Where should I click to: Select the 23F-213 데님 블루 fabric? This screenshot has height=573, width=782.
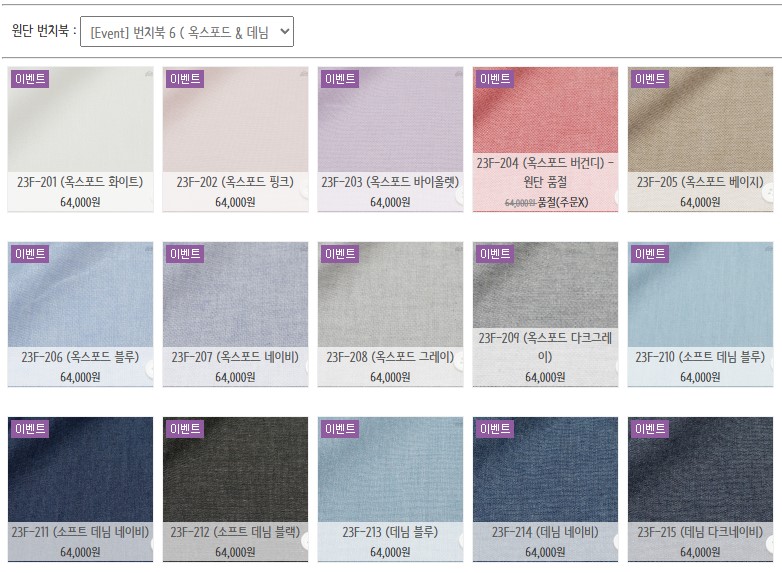coord(391,489)
